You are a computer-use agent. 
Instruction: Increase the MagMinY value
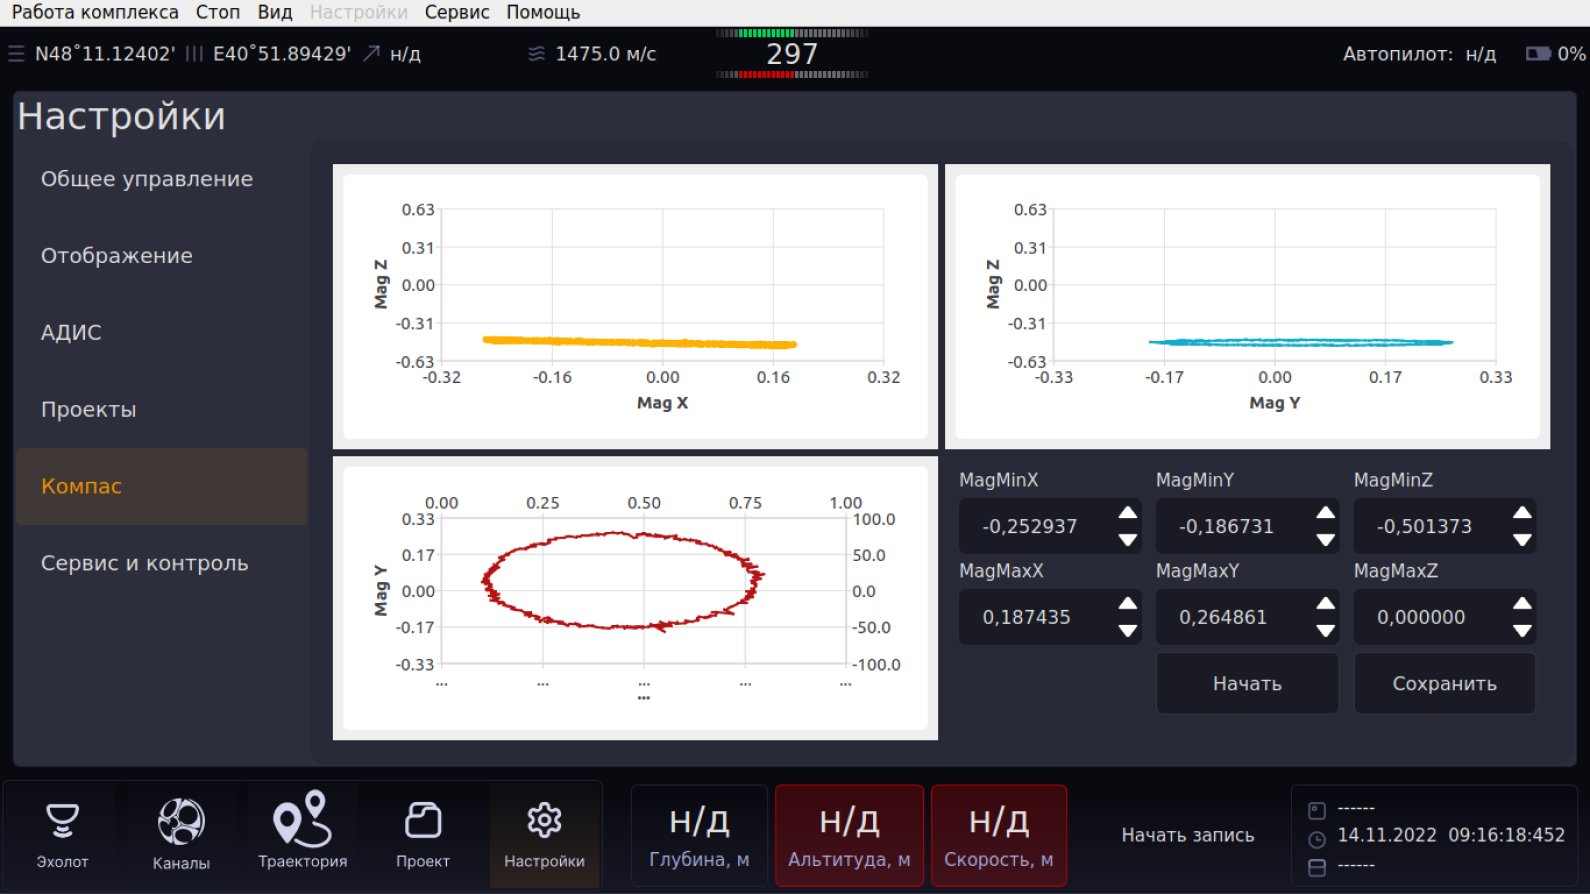[1326, 513]
